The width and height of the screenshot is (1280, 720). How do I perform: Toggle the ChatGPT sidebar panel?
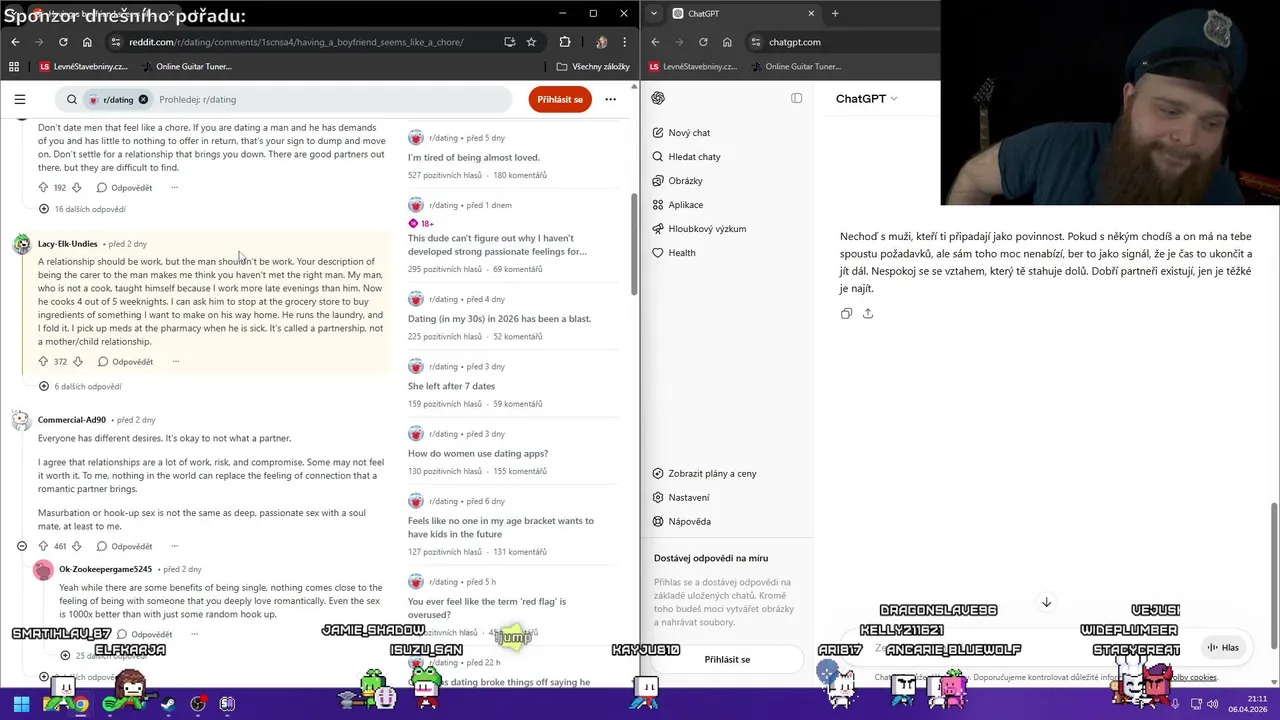pos(796,98)
